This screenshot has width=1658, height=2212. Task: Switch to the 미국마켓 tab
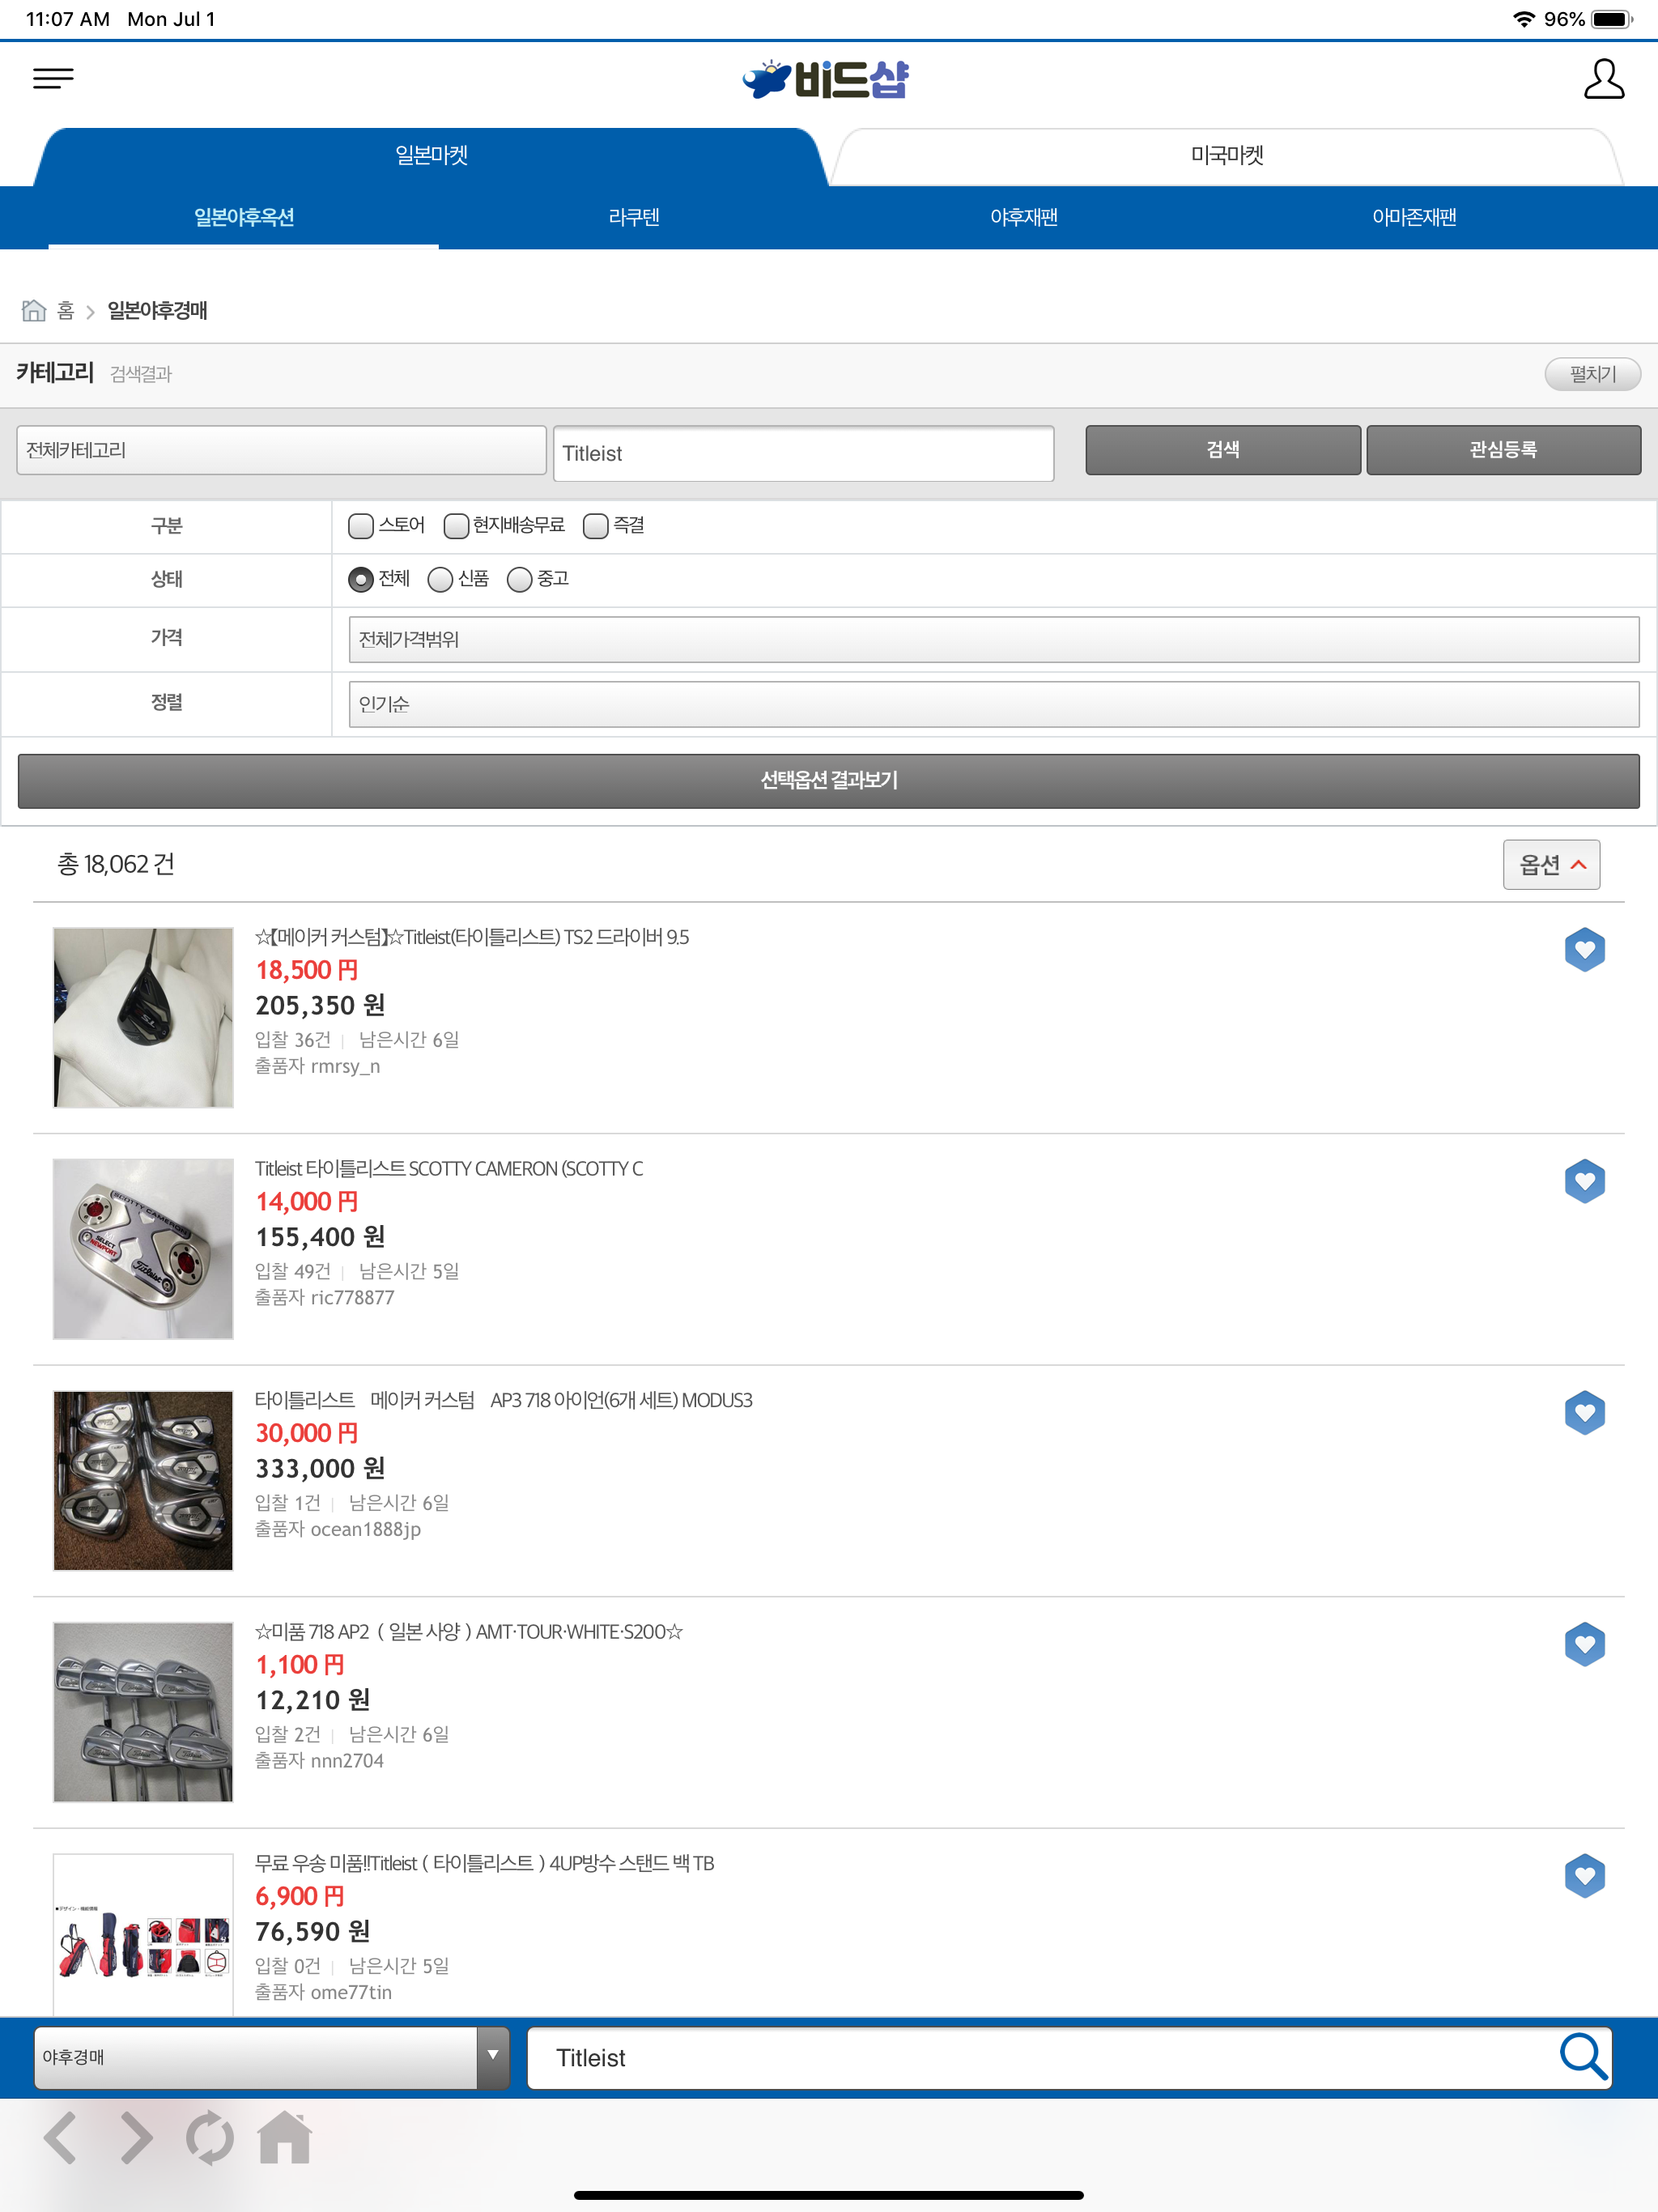click(1227, 156)
